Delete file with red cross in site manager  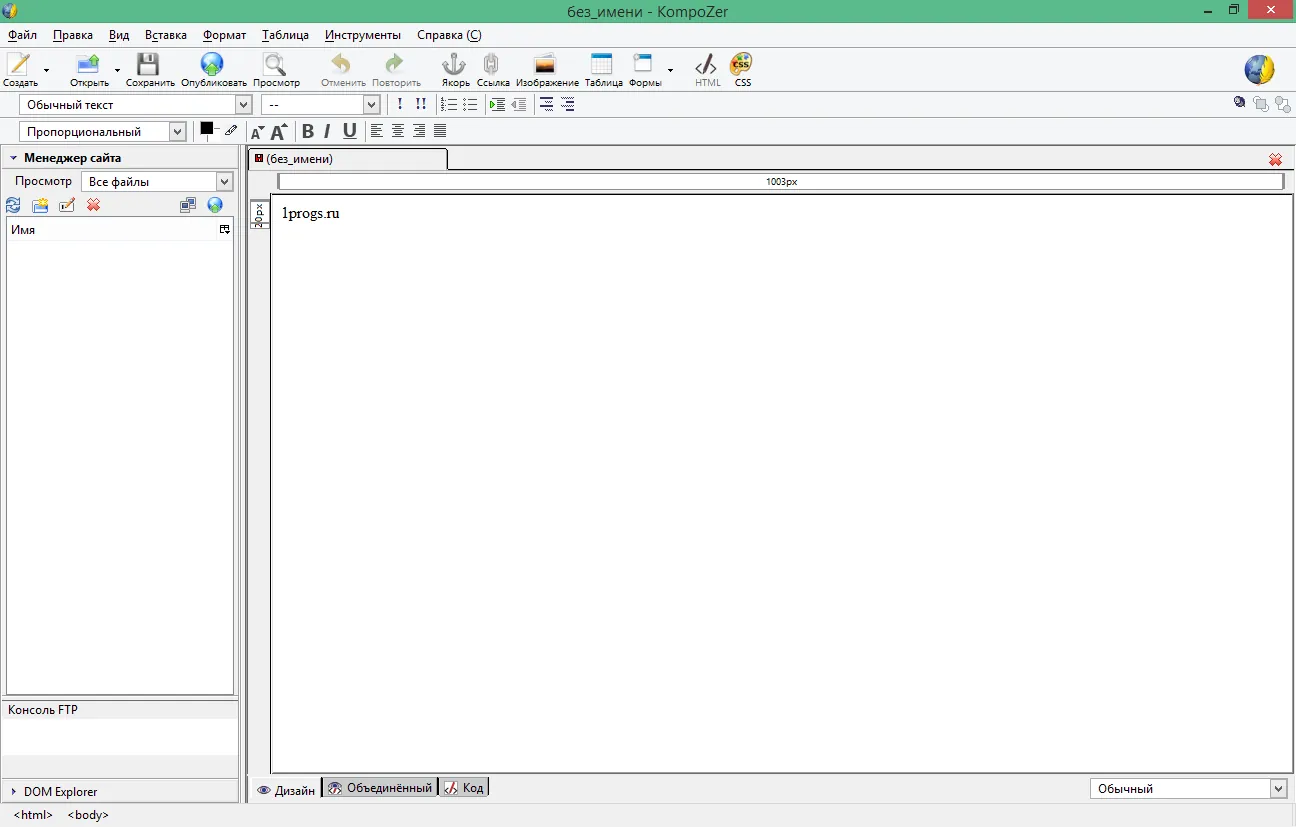tap(94, 205)
